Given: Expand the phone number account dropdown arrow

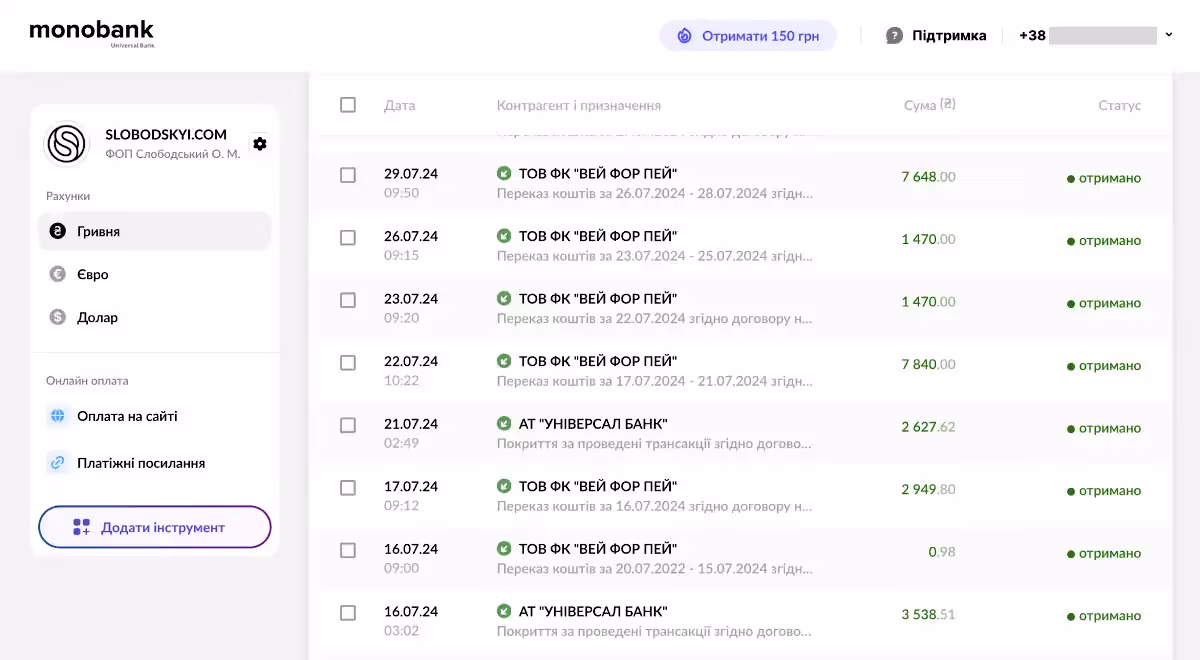Looking at the screenshot, I should click(1169, 36).
